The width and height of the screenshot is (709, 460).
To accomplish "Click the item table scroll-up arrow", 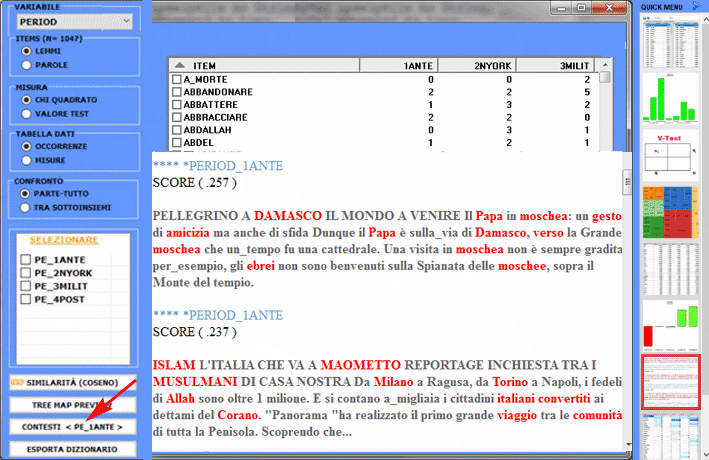I will tap(605, 65).
